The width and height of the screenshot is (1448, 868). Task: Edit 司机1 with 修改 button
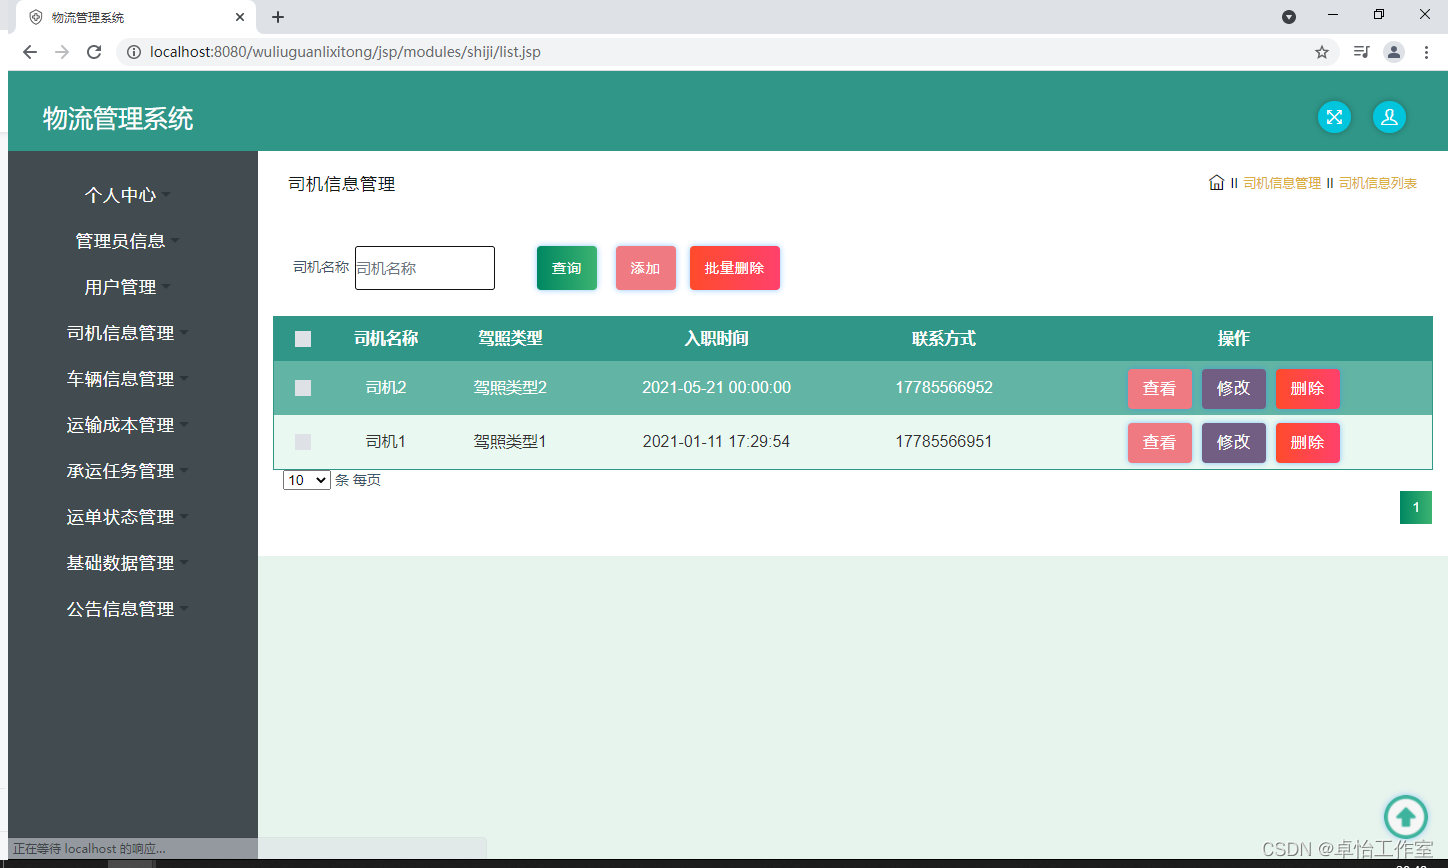1234,443
